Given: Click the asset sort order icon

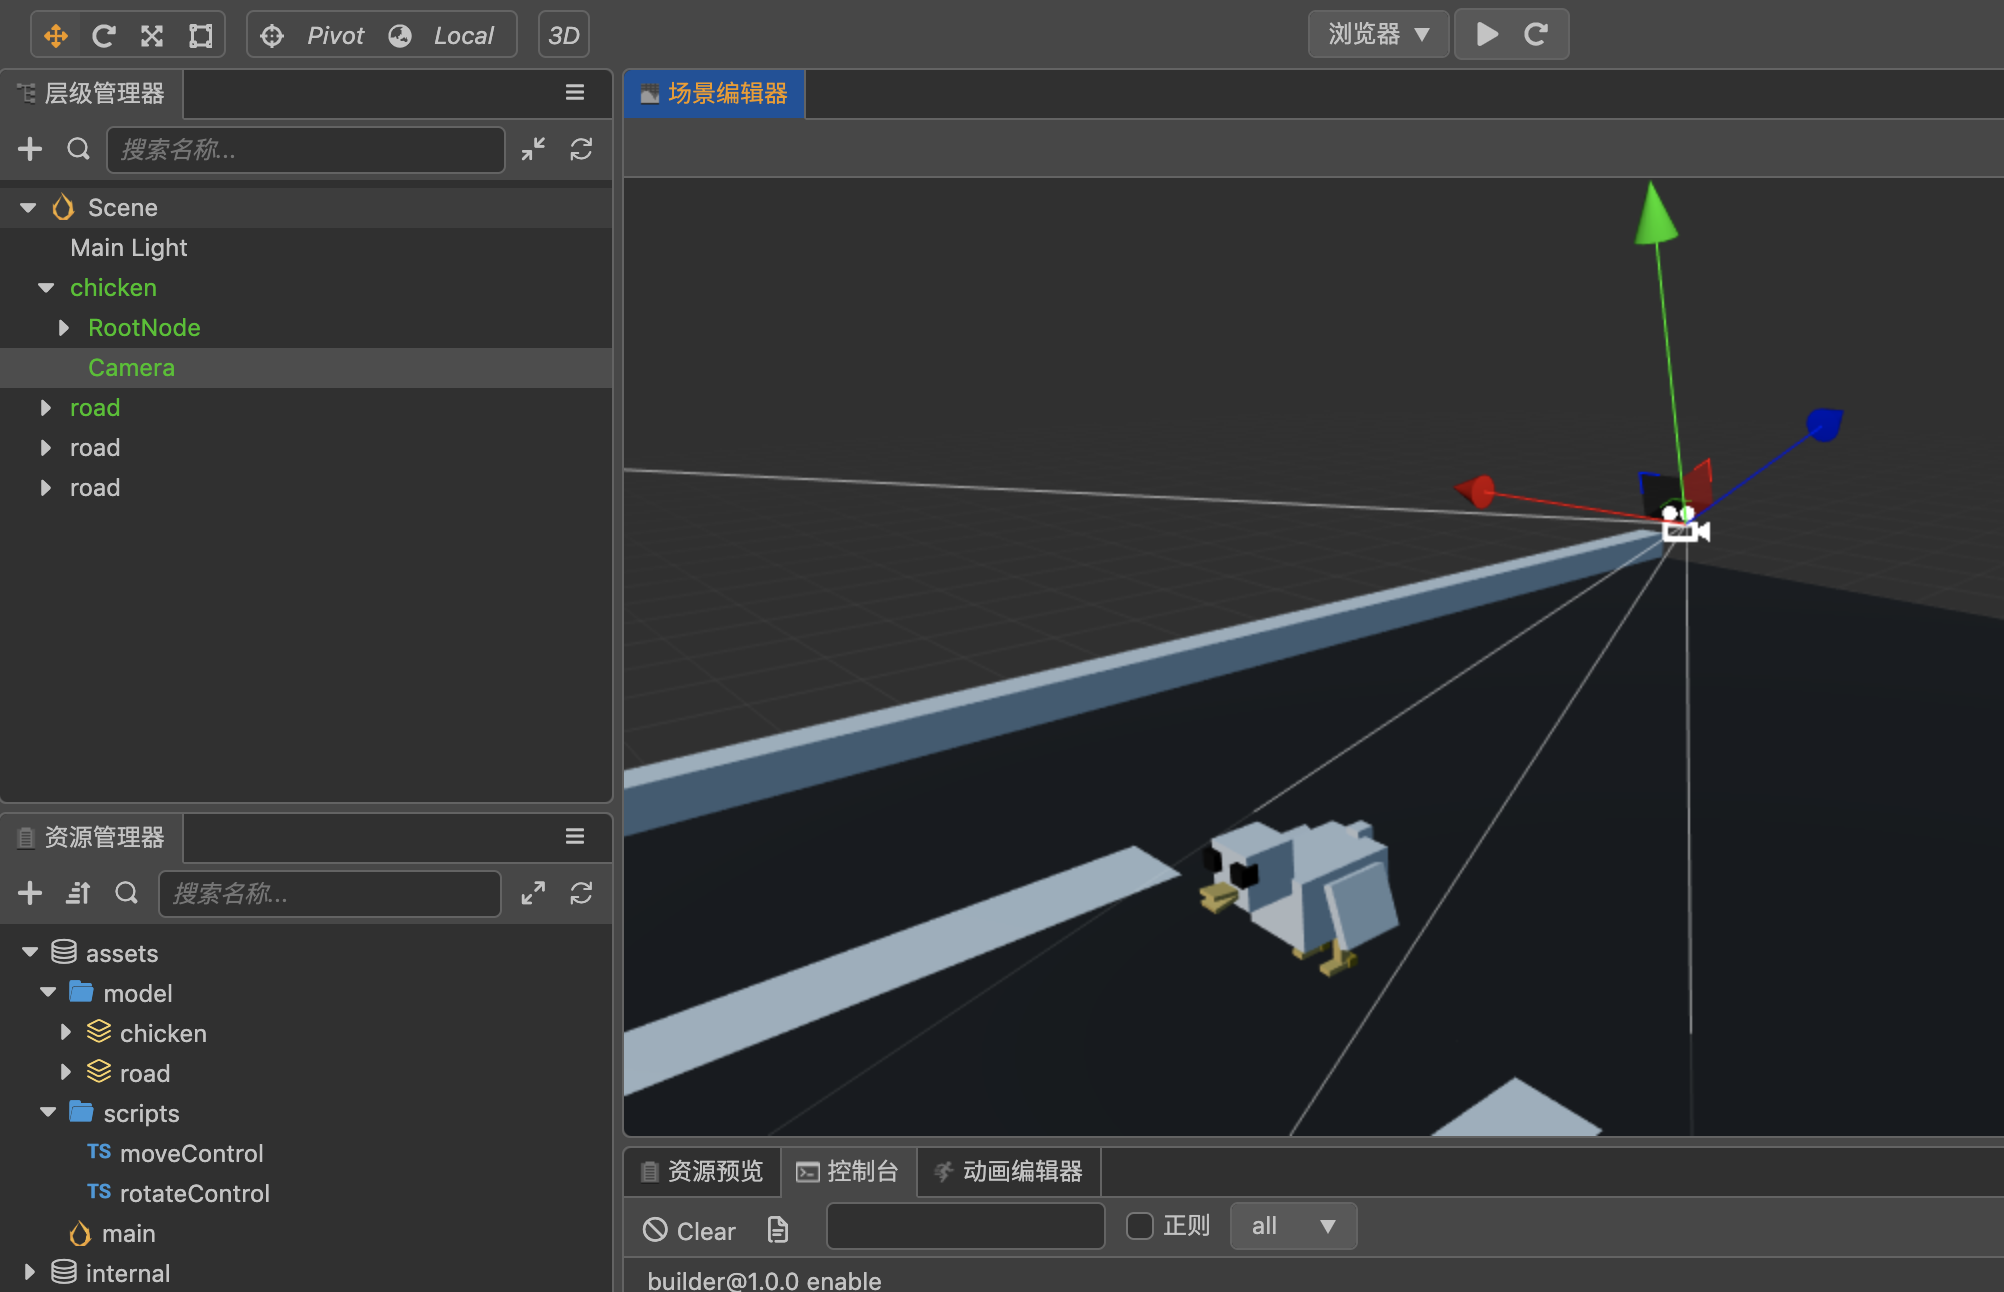Looking at the screenshot, I should coord(78,893).
